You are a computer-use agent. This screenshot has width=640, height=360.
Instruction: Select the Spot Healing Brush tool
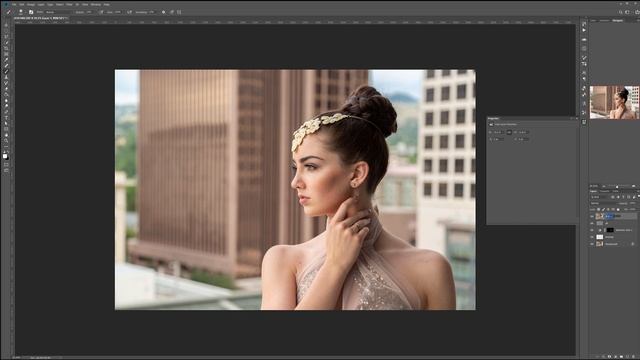coord(6,65)
